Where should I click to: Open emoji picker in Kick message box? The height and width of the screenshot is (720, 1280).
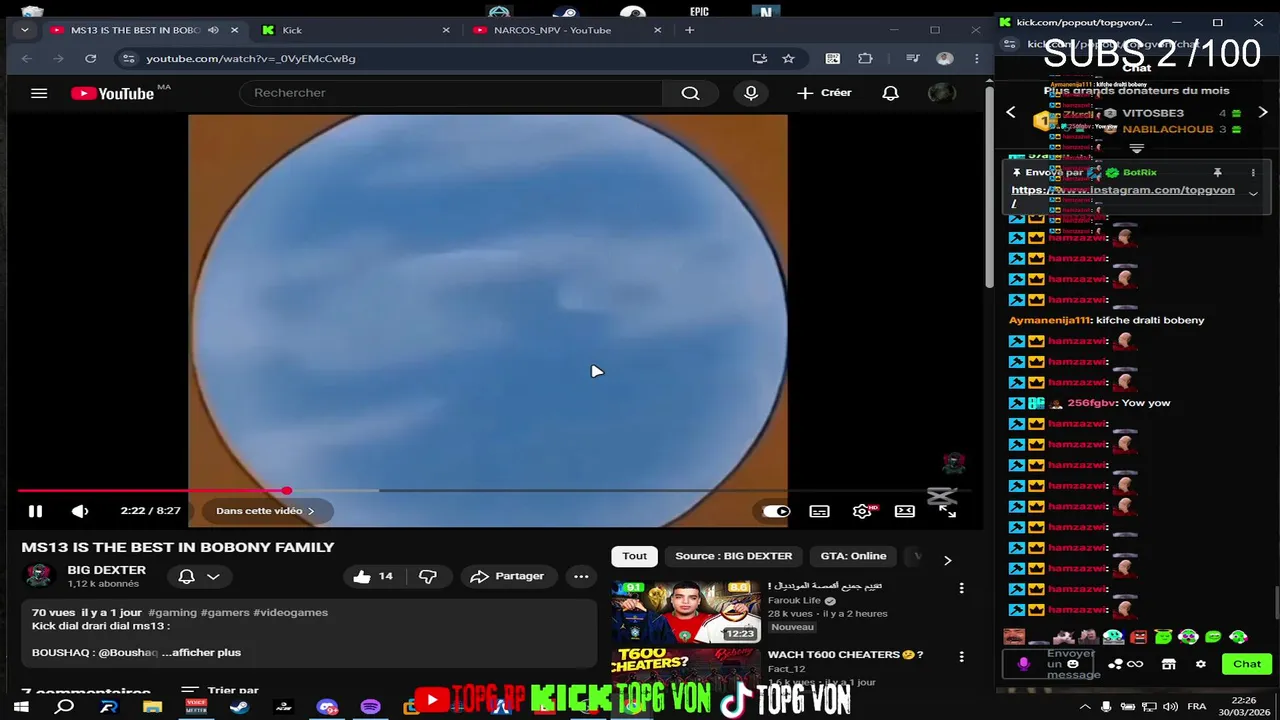[x=1073, y=664]
